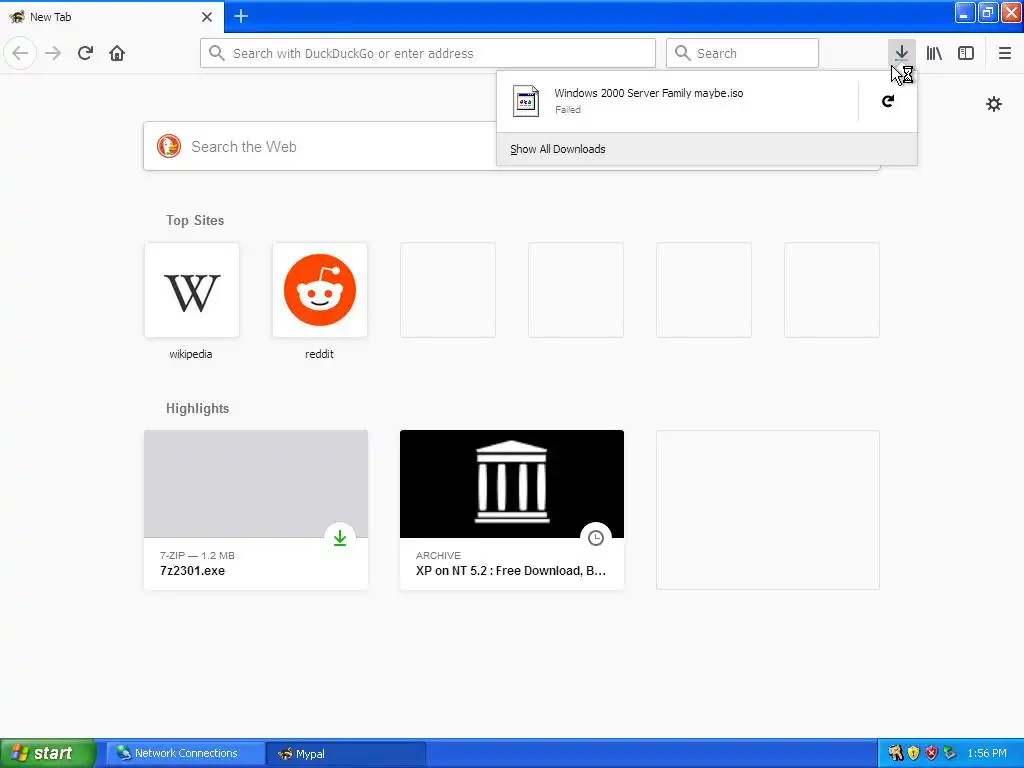The width and height of the screenshot is (1024, 768).
Task: Go back with the back arrow button
Action: 20,53
